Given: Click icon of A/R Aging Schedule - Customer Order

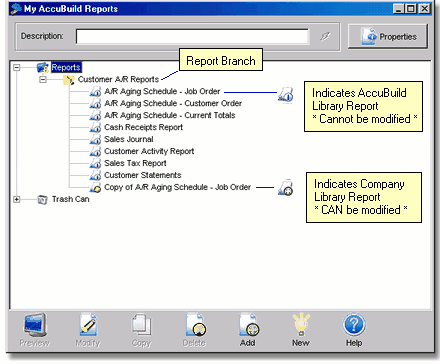Looking at the screenshot, I should 95,103.
